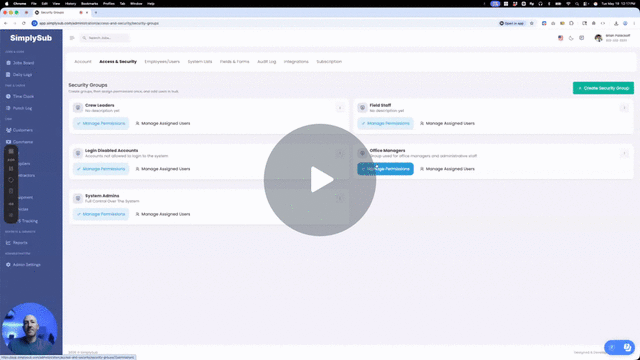
Task: Open the File menu in the macOS menu bar
Action: [34, 3]
